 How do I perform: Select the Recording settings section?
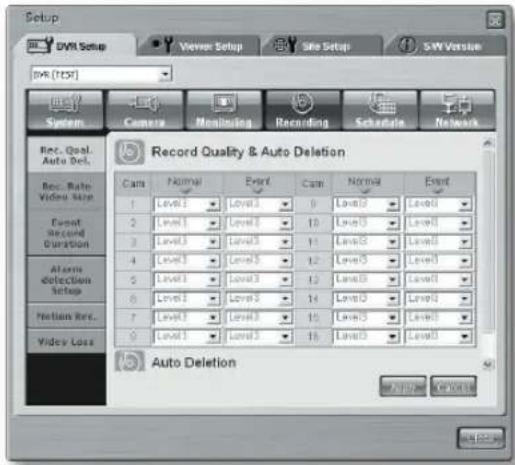point(303,110)
